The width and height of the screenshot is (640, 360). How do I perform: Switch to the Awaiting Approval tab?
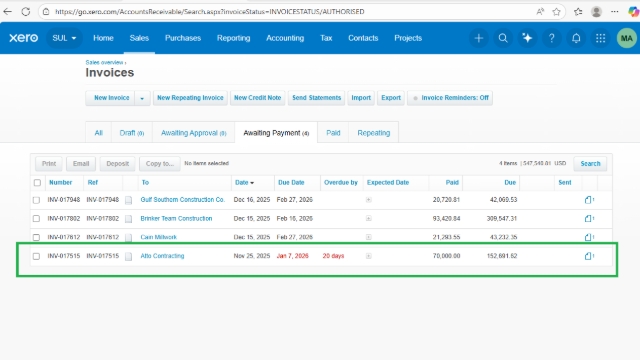click(x=193, y=133)
